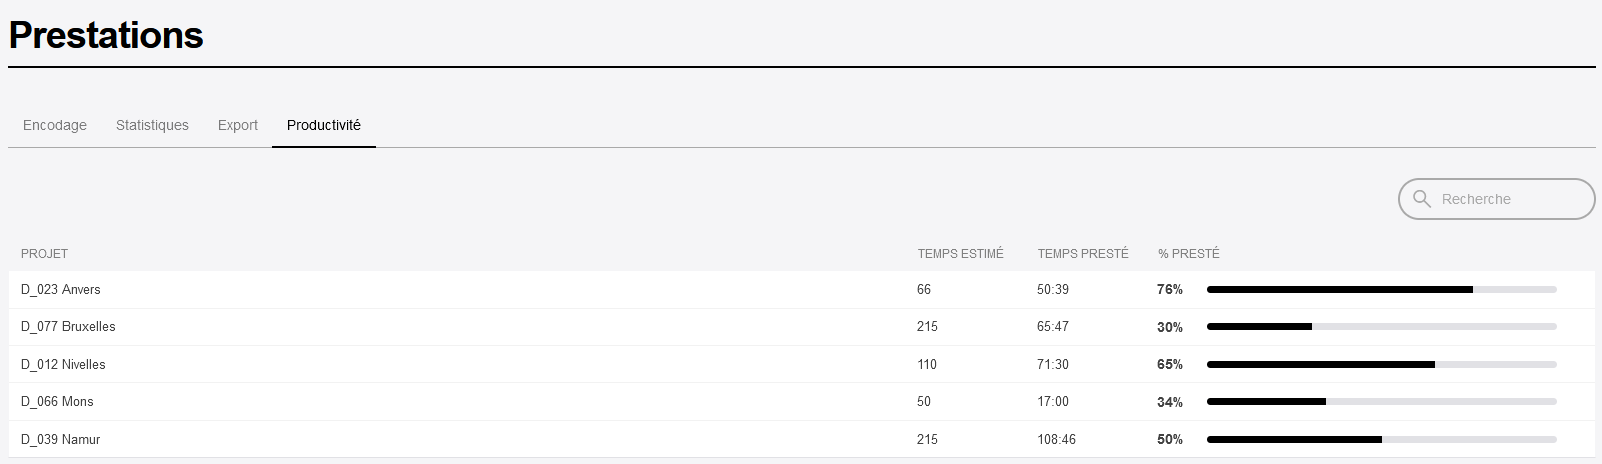The image size is (1602, 464).
Task: Click the % PRESTÉ column header
Action: pos(1189,254)
